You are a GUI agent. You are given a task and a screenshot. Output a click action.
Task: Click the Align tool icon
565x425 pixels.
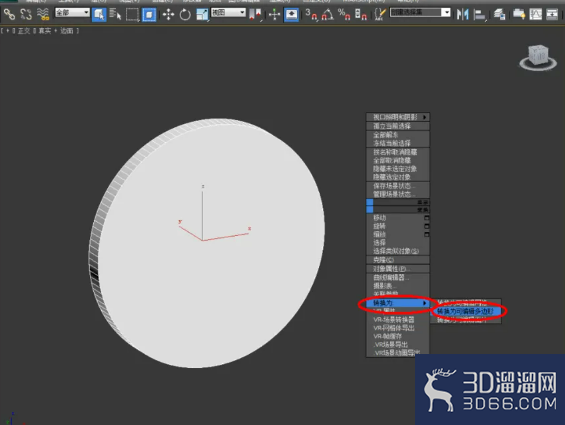click(x=480, y=14)
